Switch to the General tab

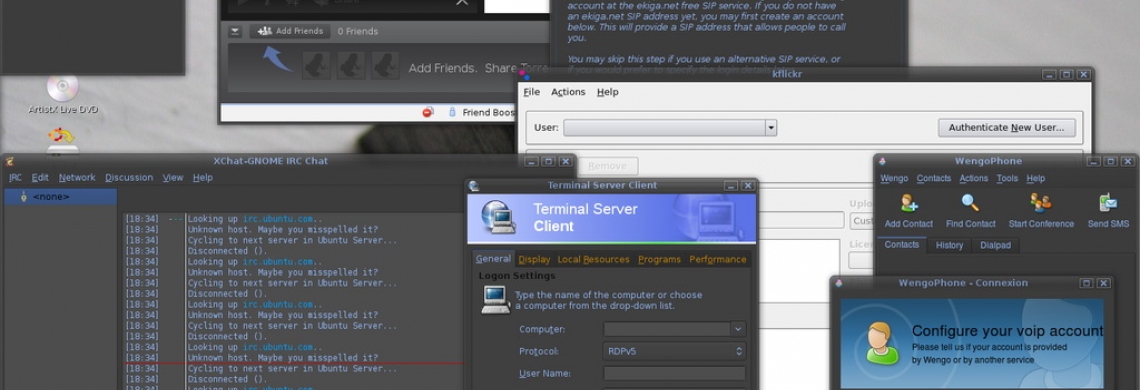[x=493, y=259]
